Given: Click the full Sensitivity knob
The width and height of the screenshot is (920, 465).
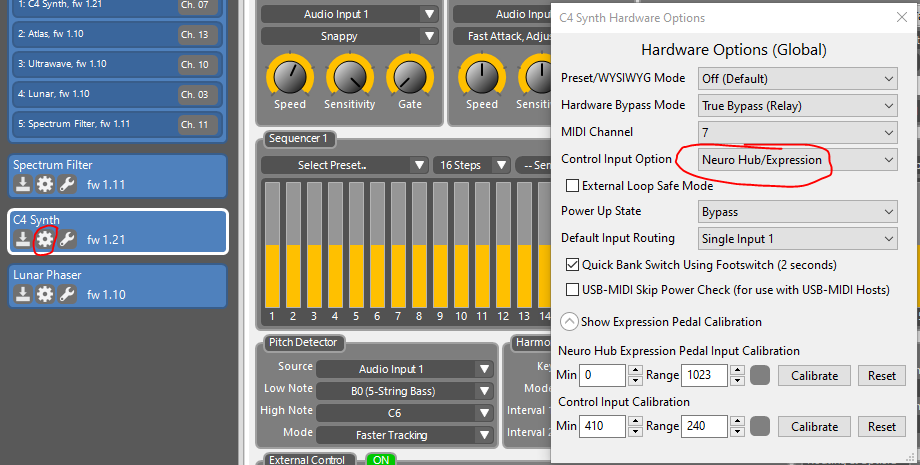Looking at the screenshot, I should (x=350, y=76).
